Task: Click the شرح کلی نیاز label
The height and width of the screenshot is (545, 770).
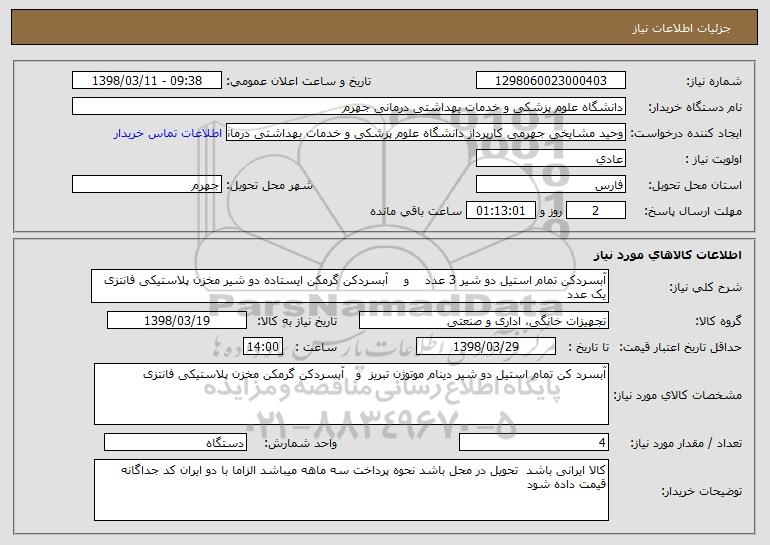Action: (x=706, y=287)
